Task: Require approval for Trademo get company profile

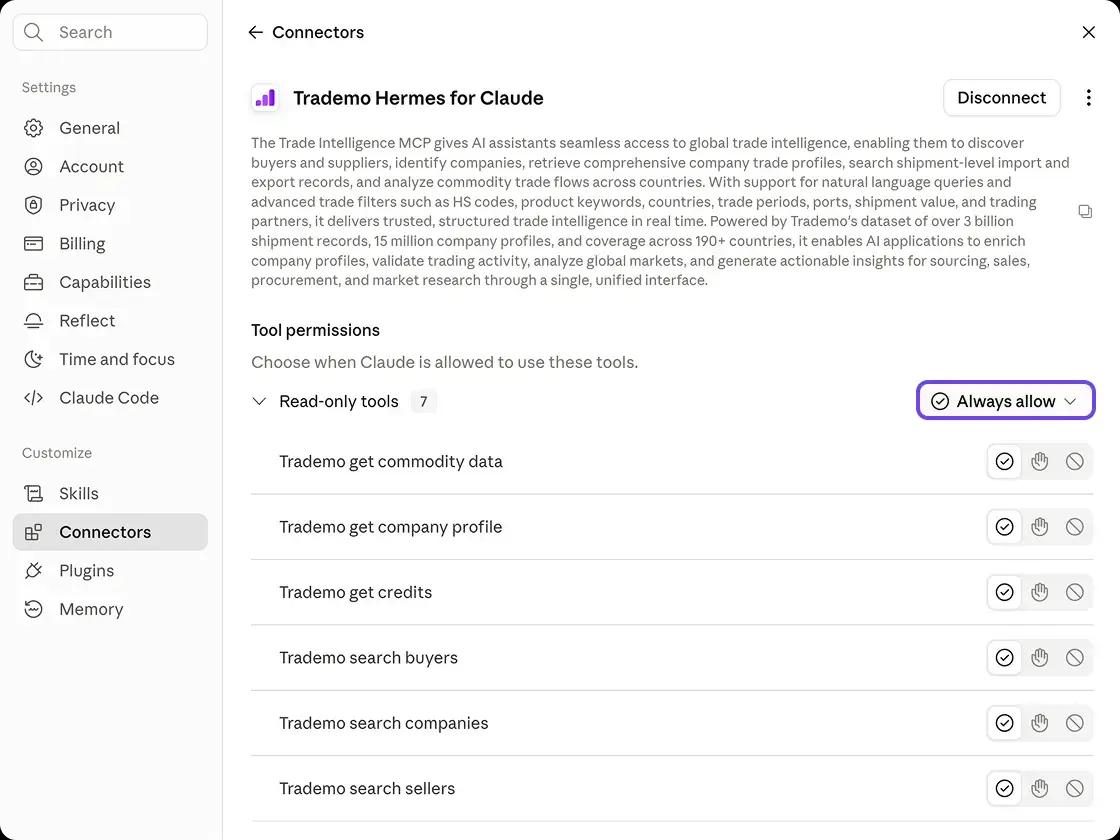Action: click(x=1039, y=527)
